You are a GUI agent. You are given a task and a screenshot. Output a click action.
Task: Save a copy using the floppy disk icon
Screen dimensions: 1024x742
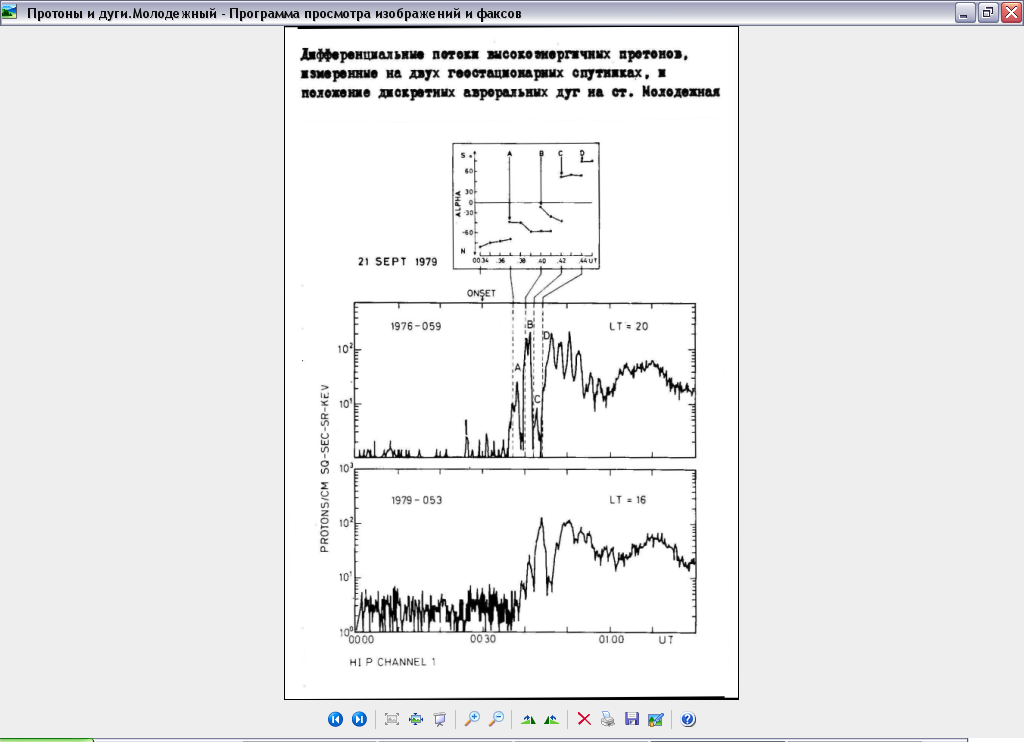tap(632, 719)
